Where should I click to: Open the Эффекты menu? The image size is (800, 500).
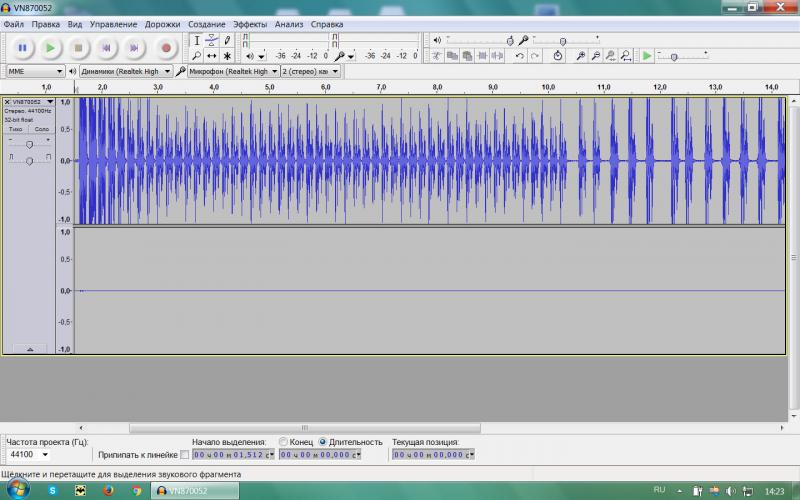(x=250, y=24)
